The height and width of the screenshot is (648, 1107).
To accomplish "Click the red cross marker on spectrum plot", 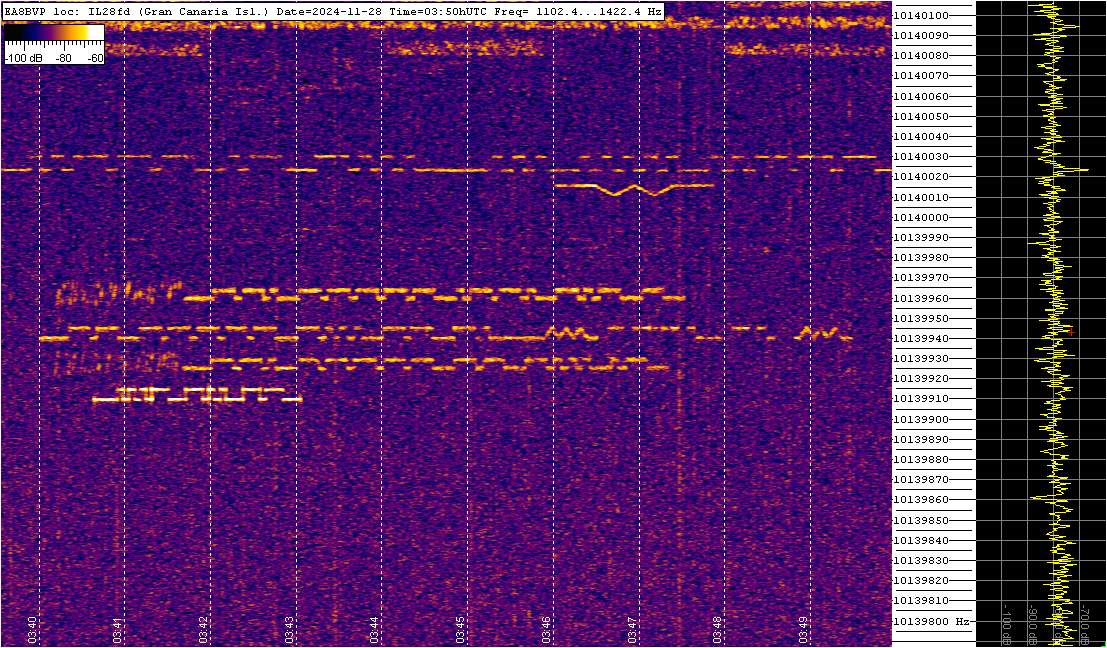I will 1071,332.
